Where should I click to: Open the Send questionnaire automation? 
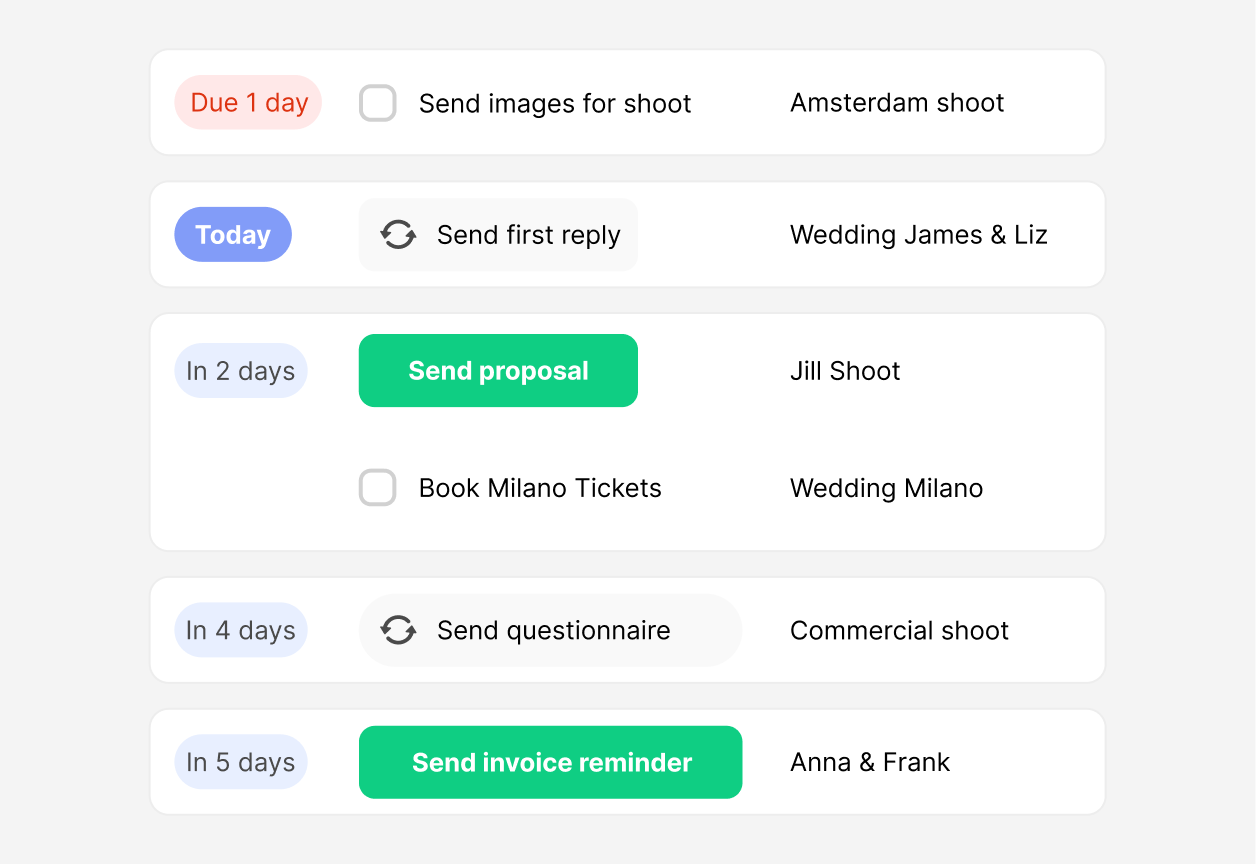coord(550,630)
